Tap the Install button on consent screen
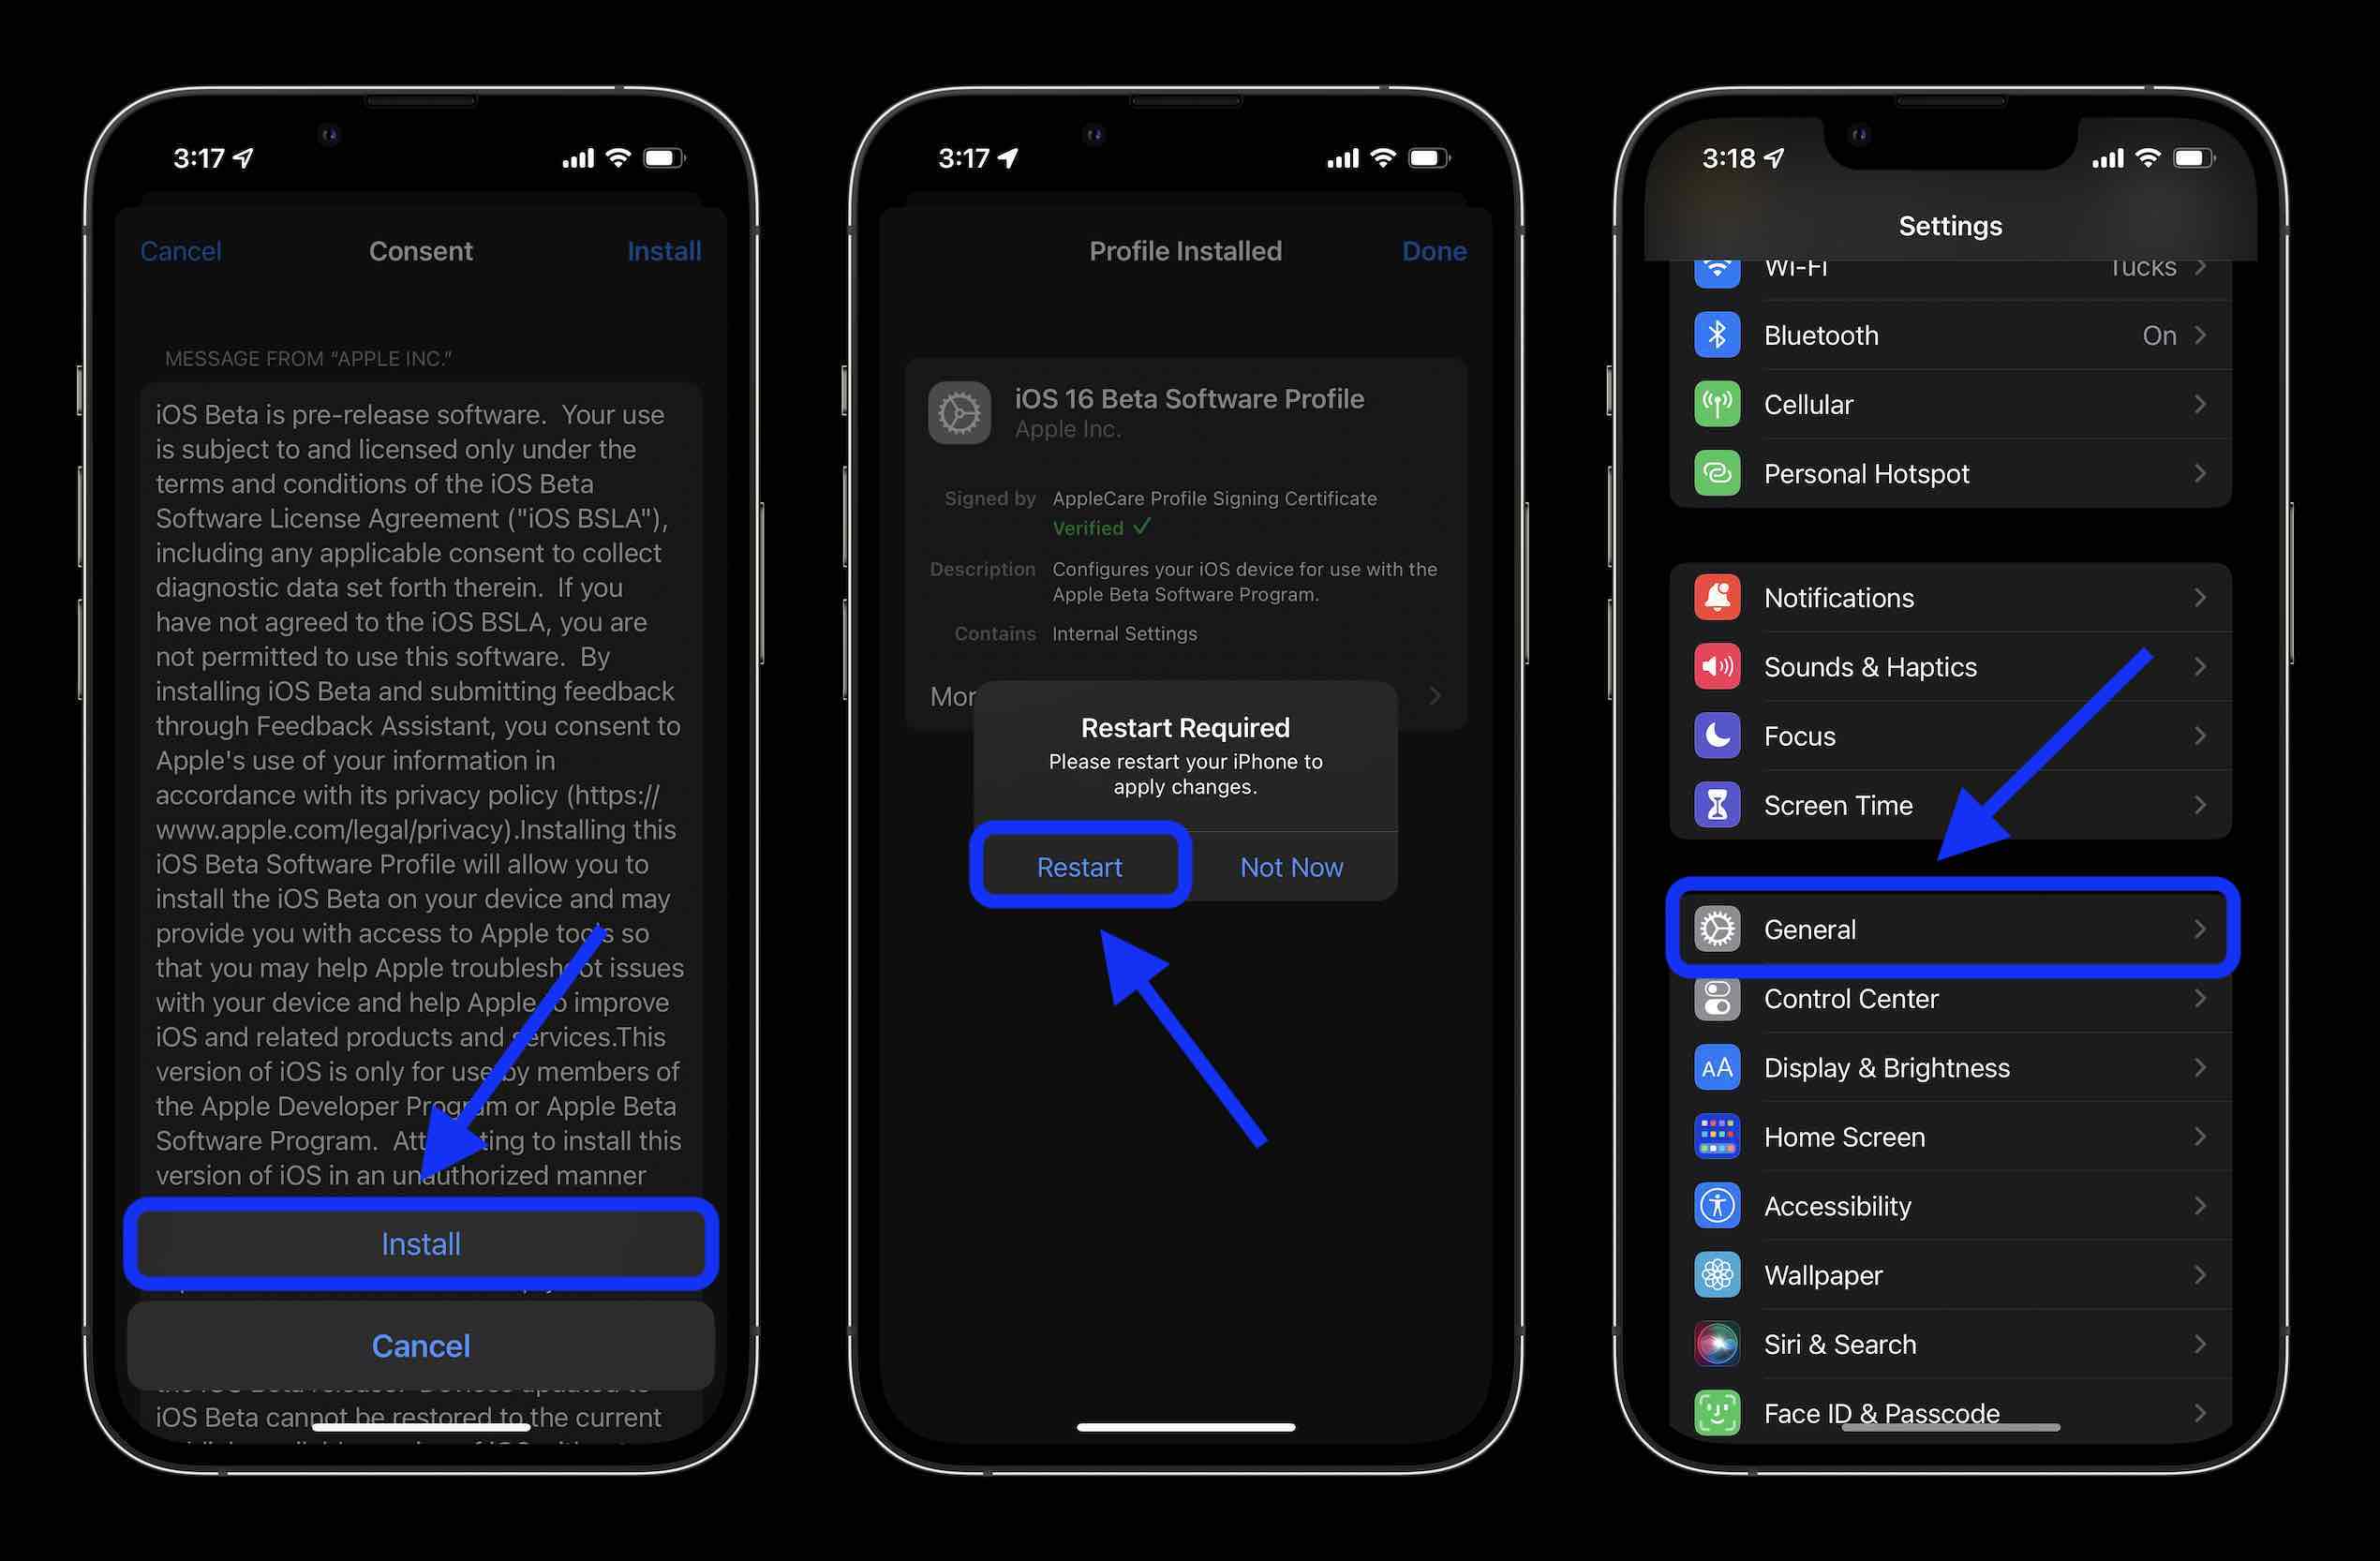This screenshot has width=2380, height=1561. [x=420, y=1244]
